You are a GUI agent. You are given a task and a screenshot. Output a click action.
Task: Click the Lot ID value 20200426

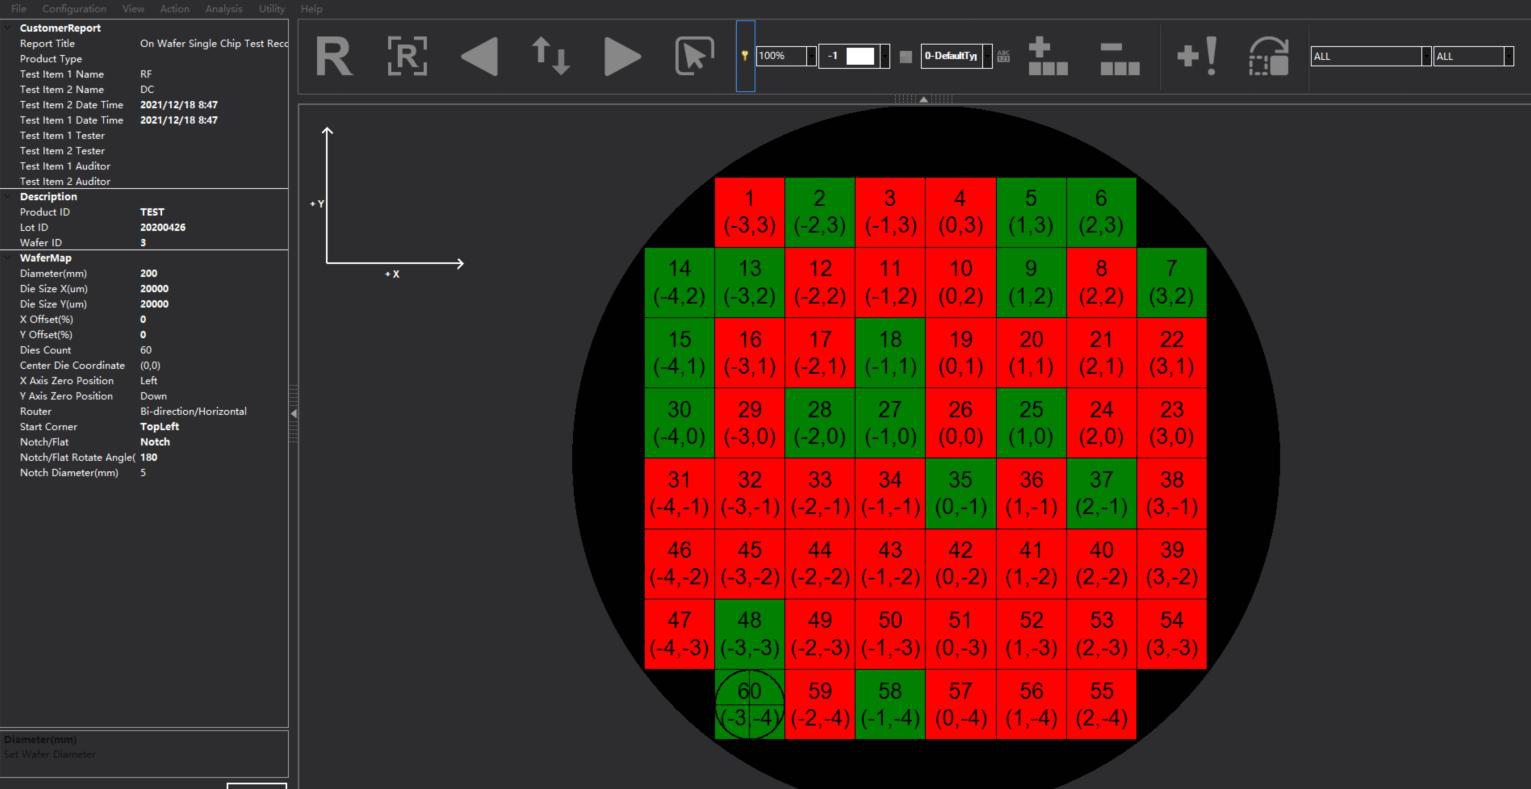(163, 228)
